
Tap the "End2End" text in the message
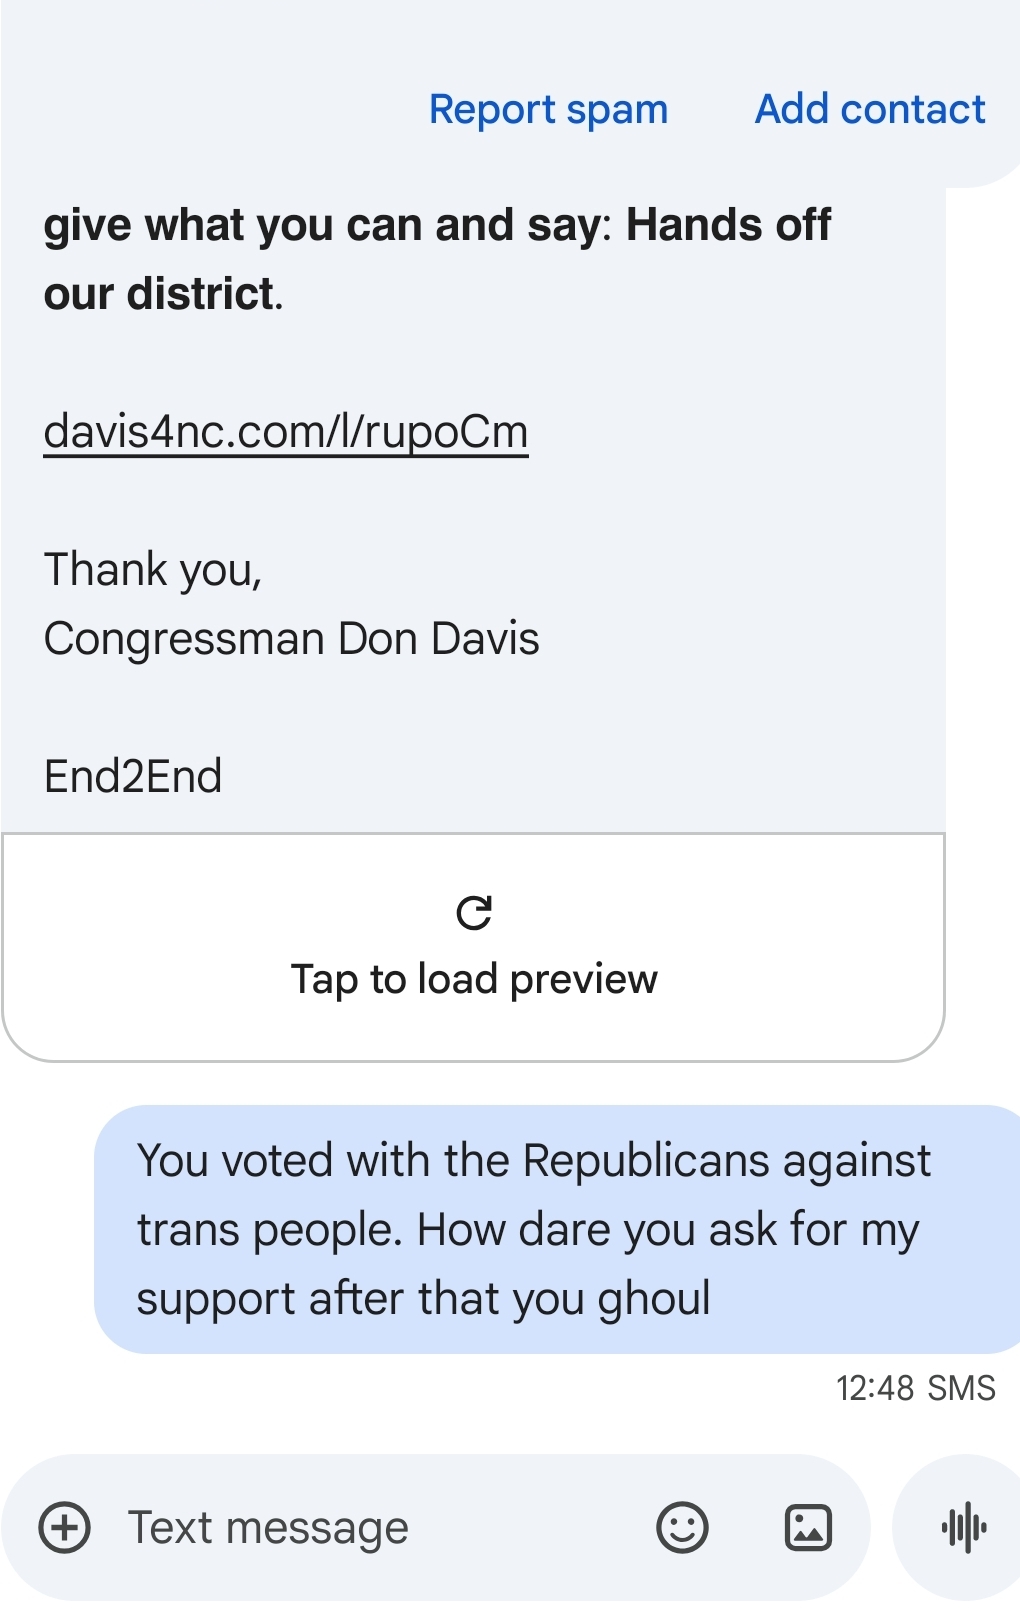133,777
